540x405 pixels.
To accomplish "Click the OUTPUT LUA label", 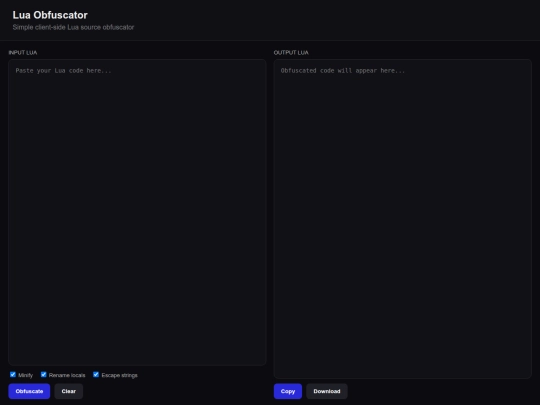I will [x=291, y=53].
